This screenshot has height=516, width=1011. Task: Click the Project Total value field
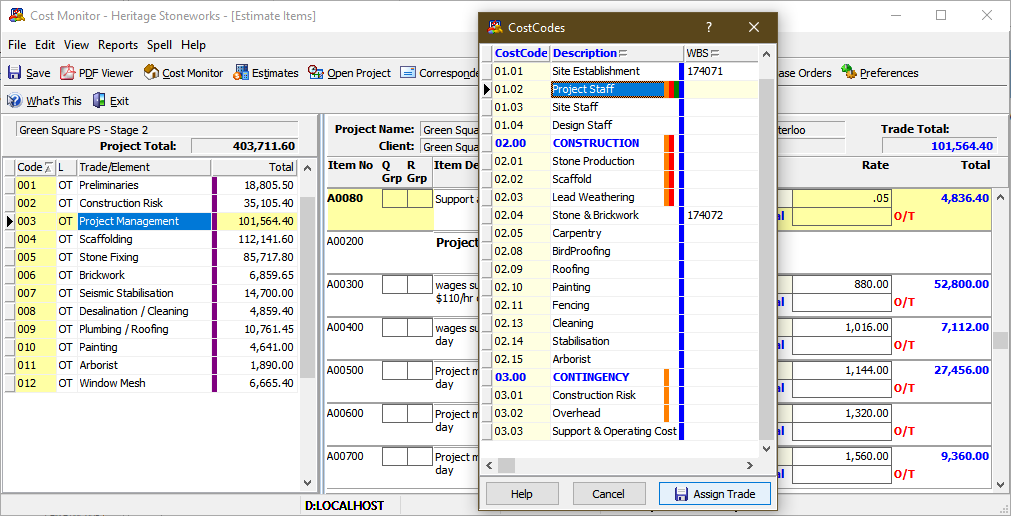(x=245, y=146)
